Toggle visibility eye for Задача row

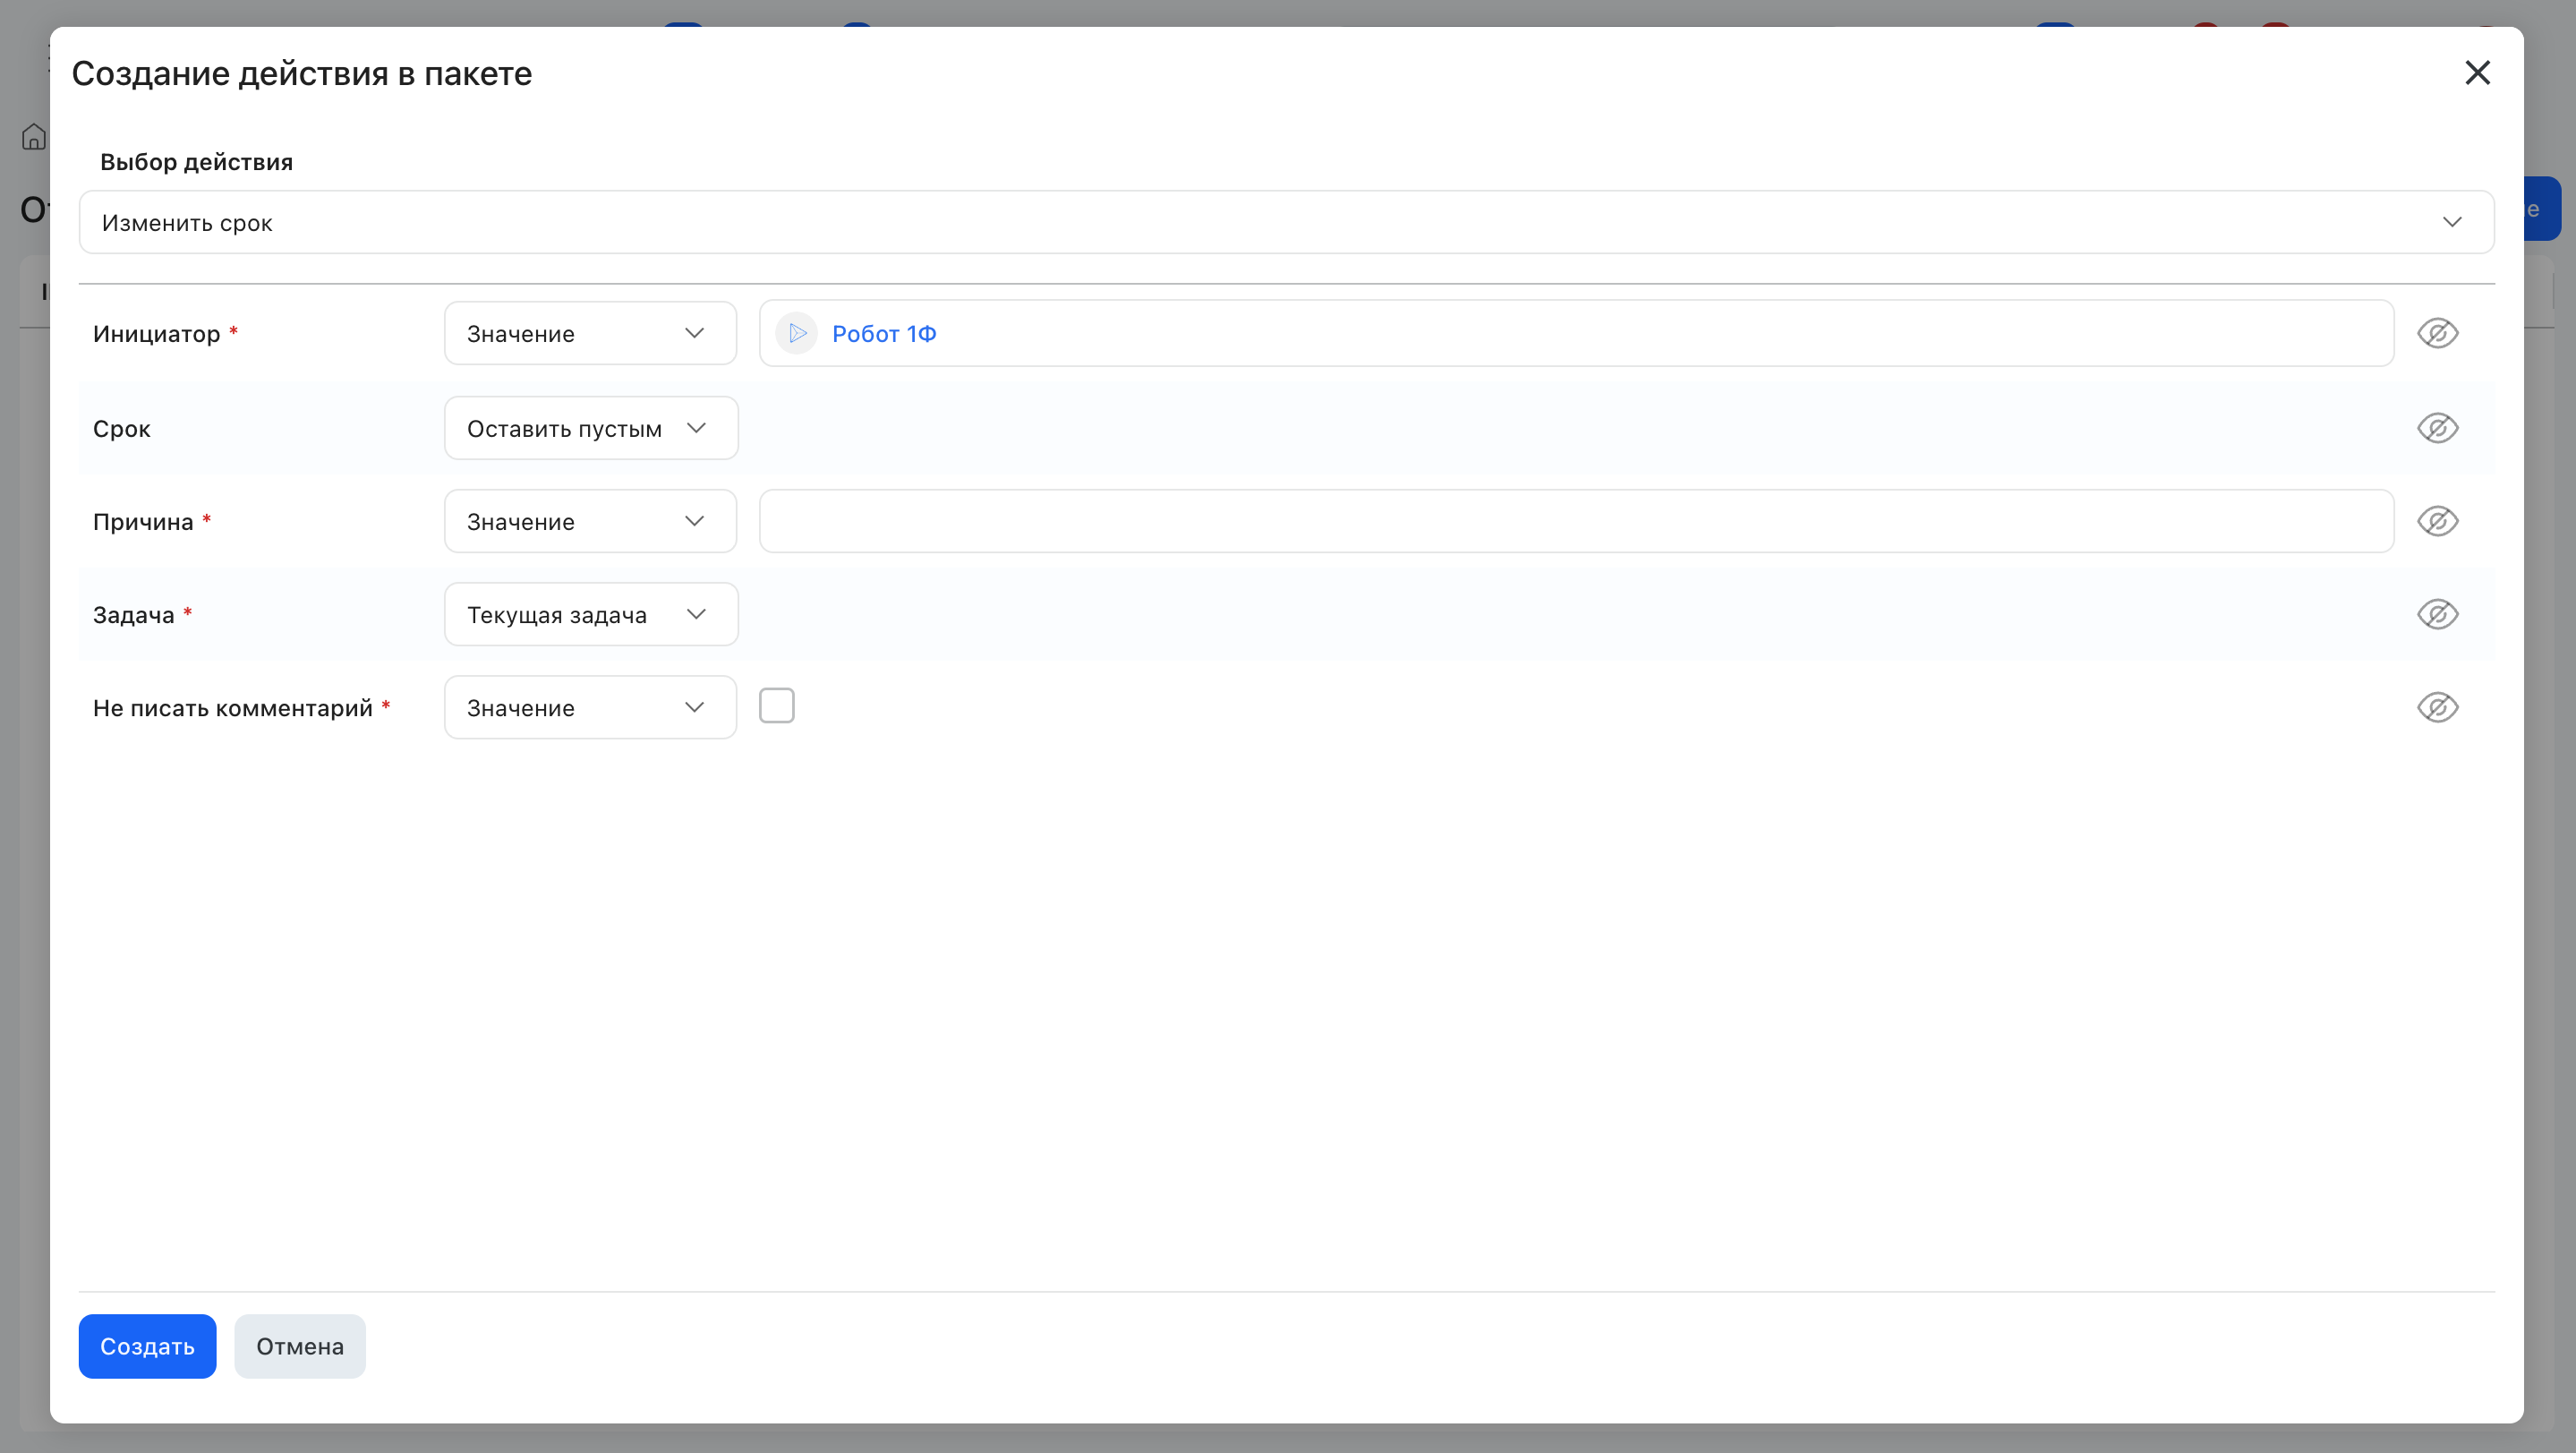2437,614
